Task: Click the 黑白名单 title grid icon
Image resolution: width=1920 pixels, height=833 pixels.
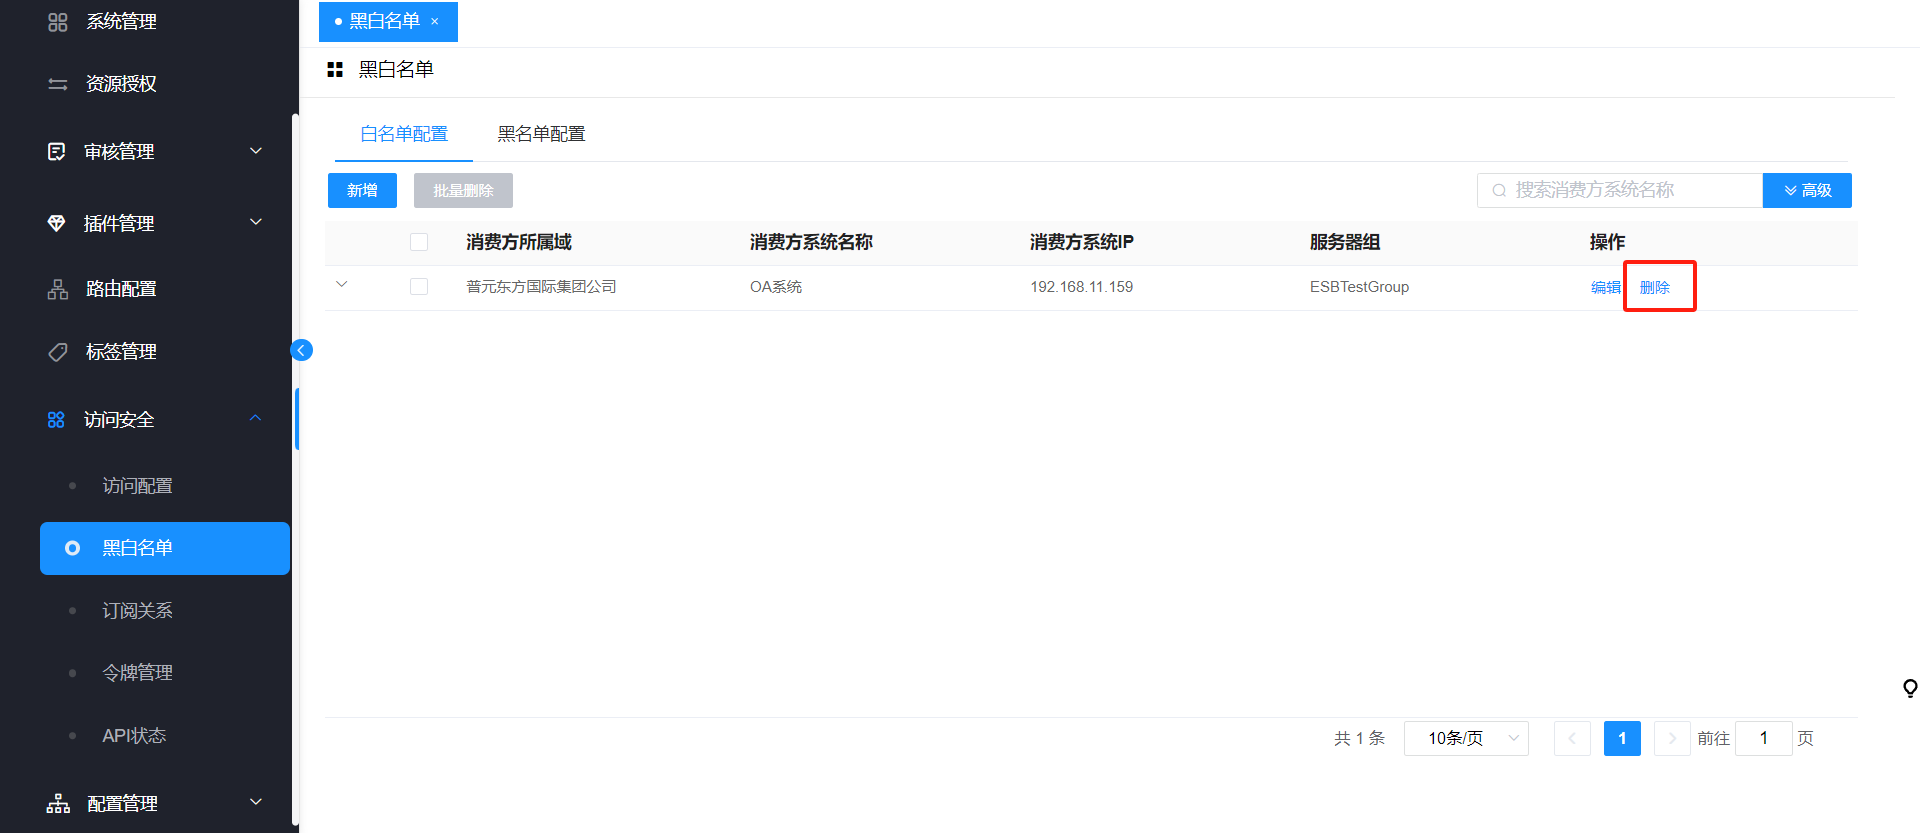Action: click(x=335, y=69)
